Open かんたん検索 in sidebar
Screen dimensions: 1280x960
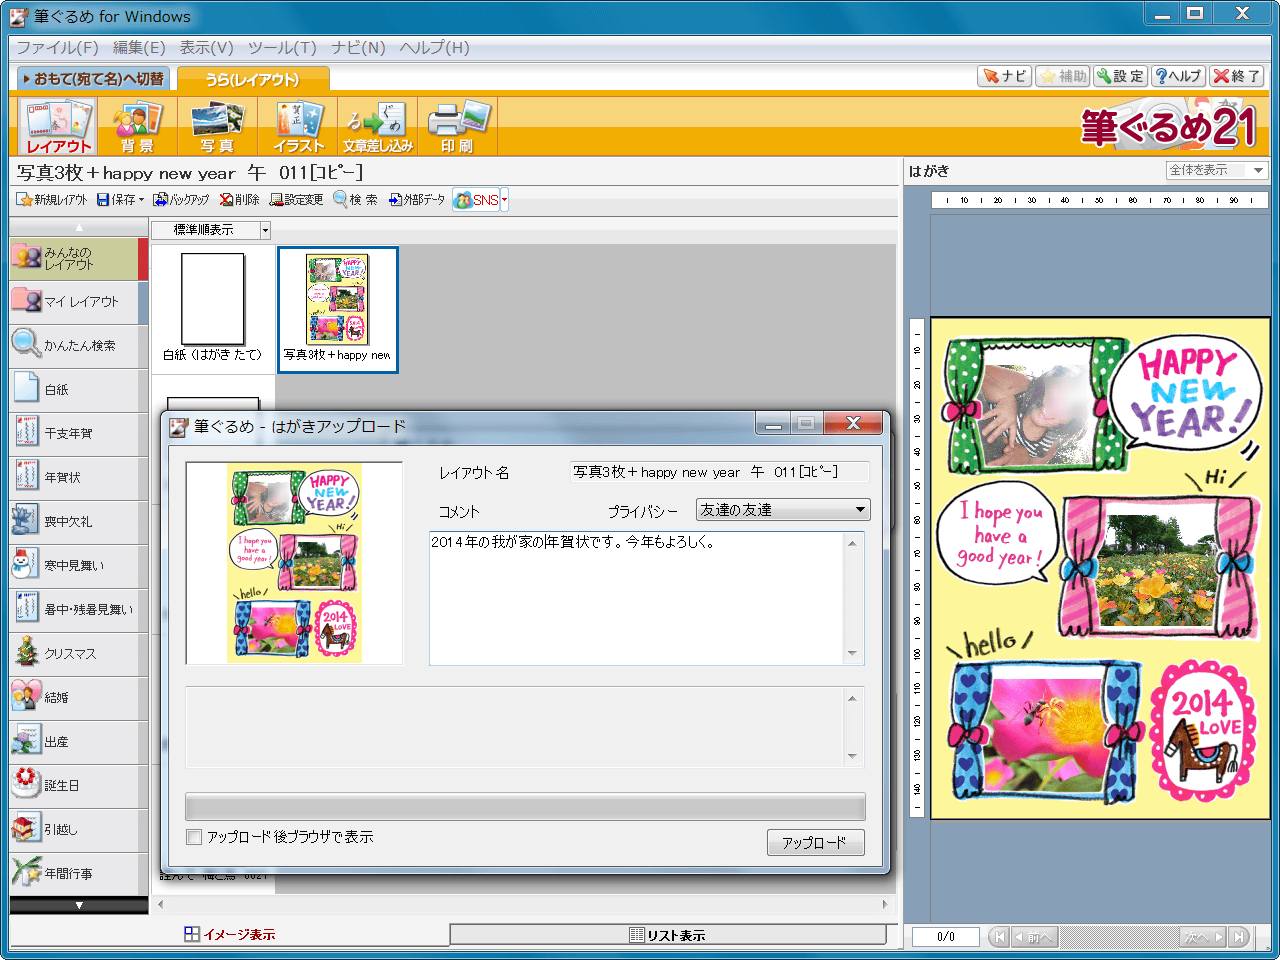point(79,346)
